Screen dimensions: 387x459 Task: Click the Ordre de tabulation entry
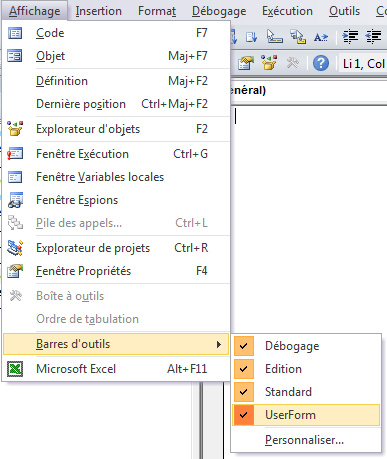(116, 319)
